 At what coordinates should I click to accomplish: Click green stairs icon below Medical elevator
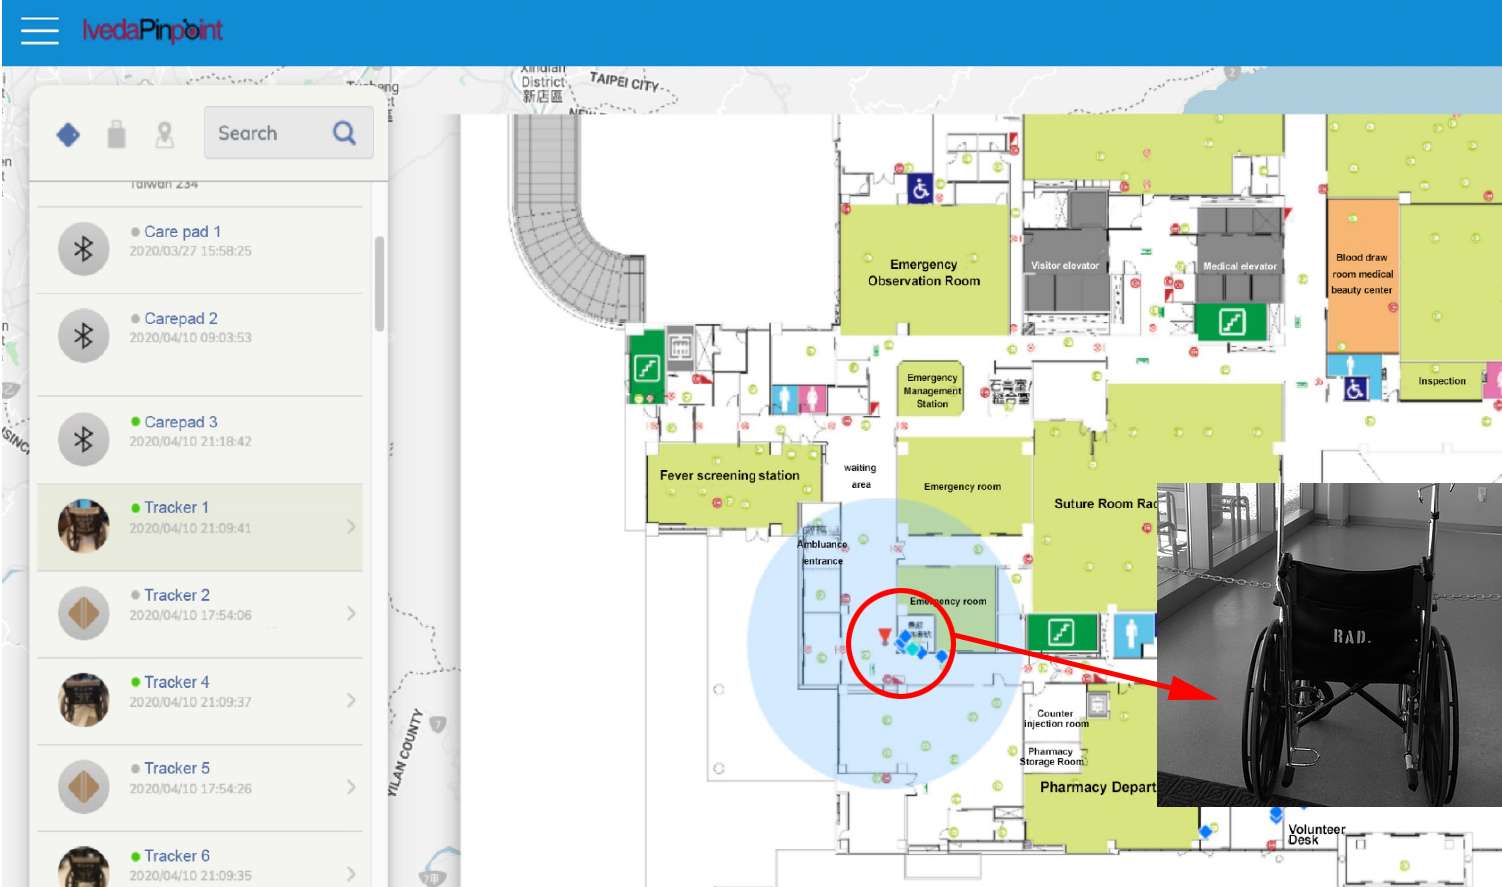[x=1232, y=322]
